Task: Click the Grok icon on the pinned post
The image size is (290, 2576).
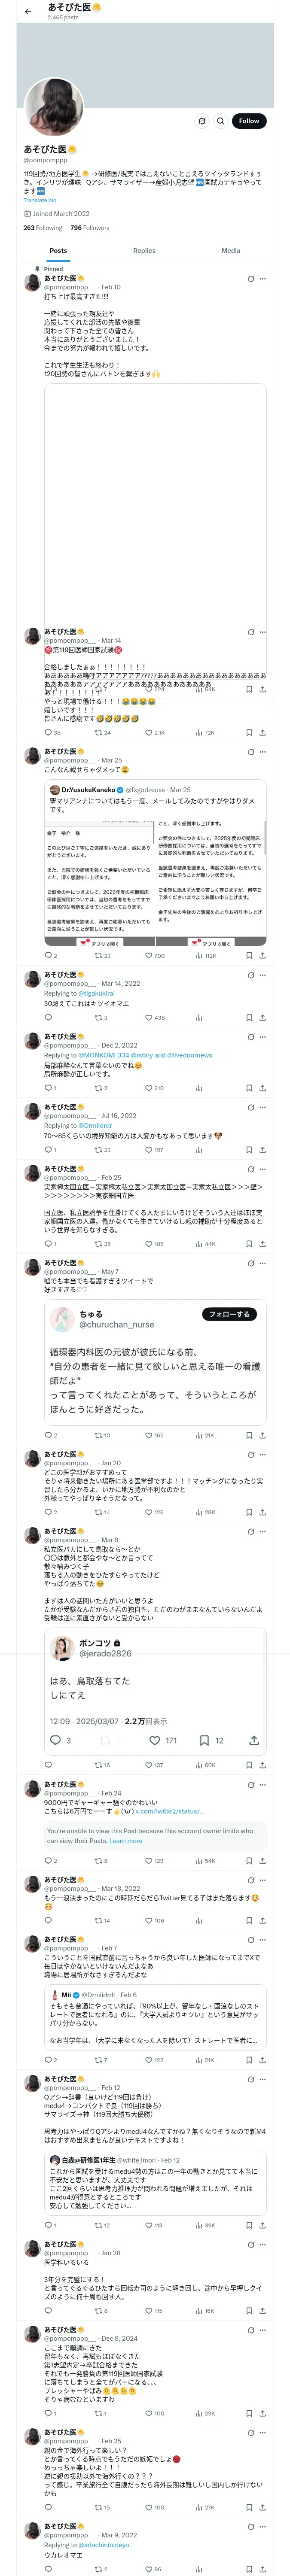Action: (x=251, y=279)
